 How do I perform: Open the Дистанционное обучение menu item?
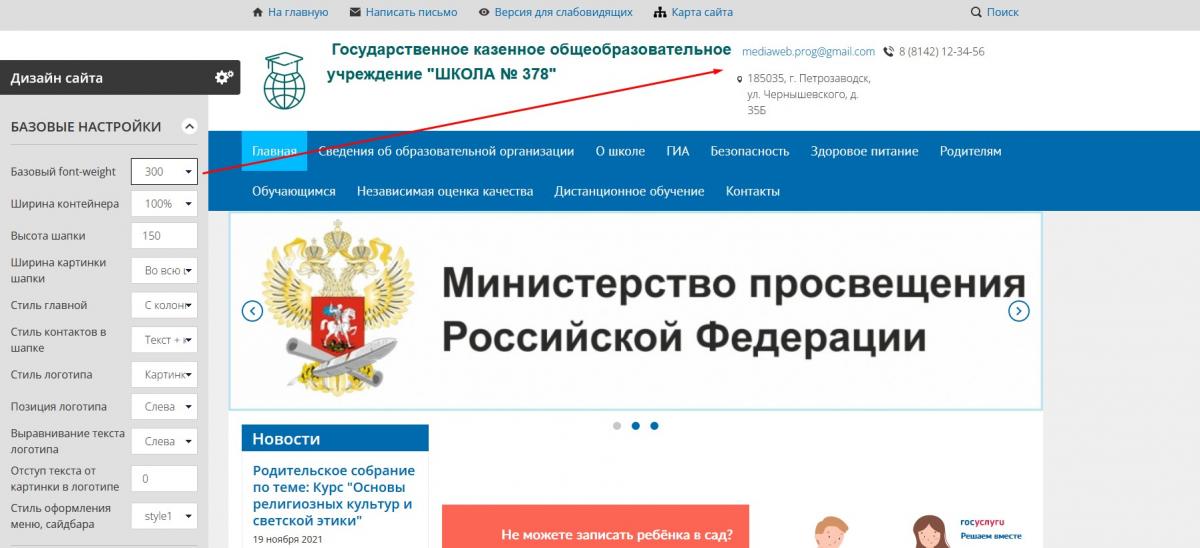click(x=630, y=191)
